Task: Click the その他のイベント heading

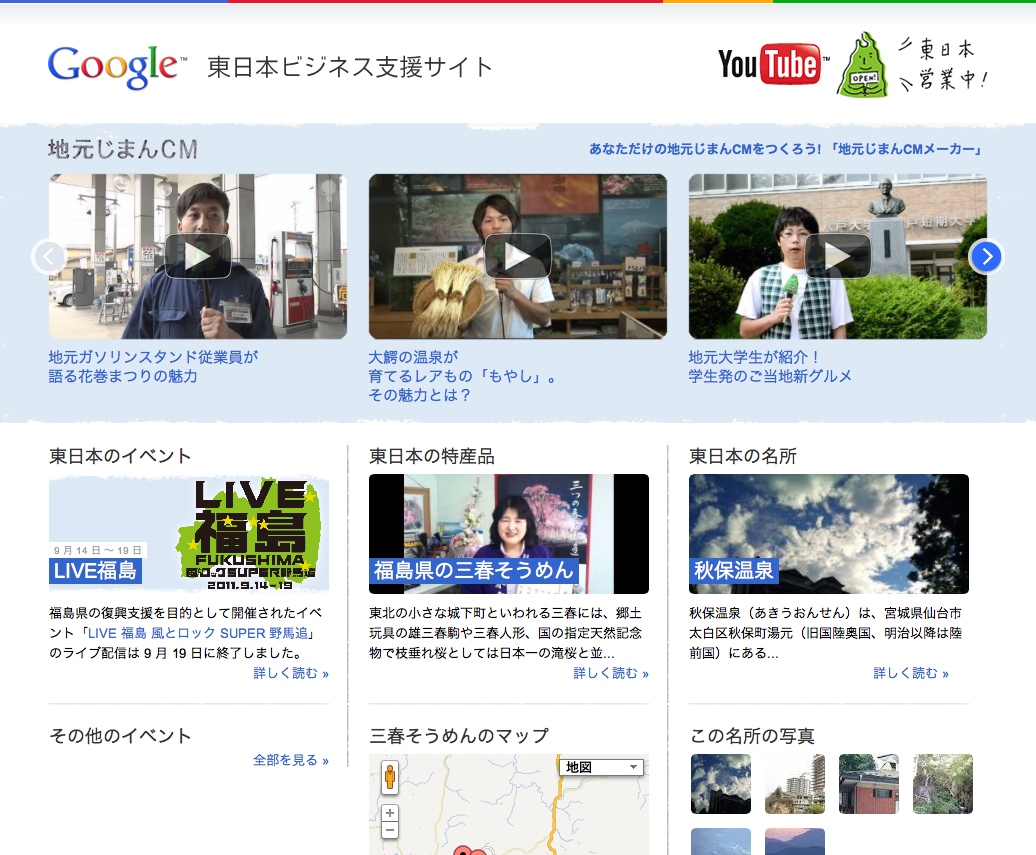Action: coord(120,735)
